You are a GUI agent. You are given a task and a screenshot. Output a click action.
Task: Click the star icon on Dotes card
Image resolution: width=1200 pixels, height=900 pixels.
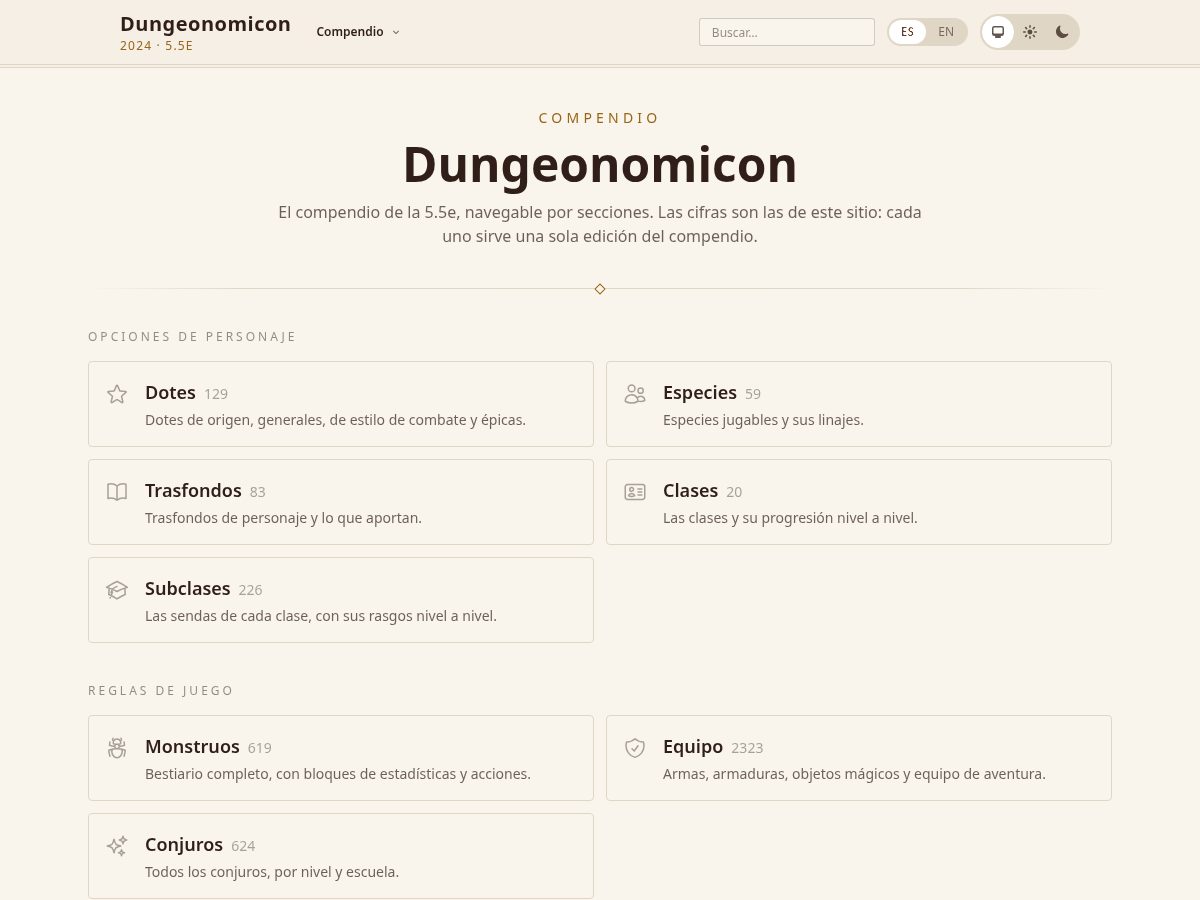pos(117,394)
